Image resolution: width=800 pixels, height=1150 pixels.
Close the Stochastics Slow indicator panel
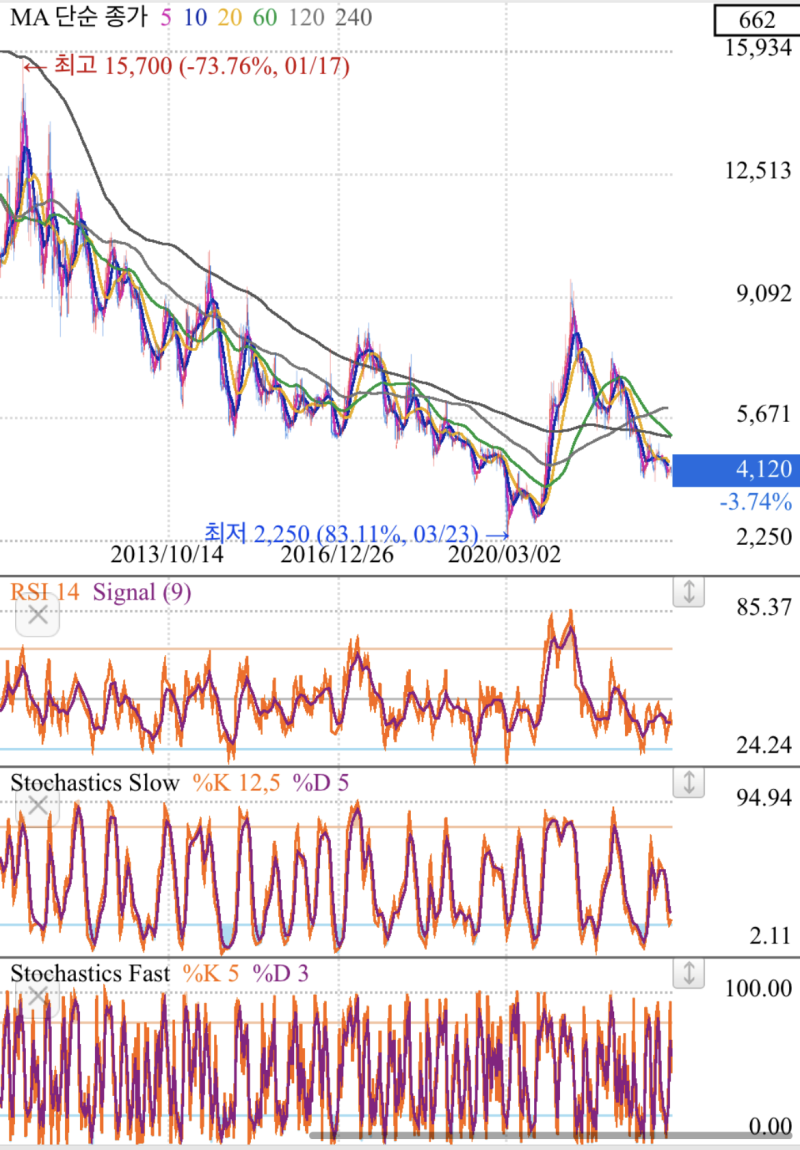point(37,805)
